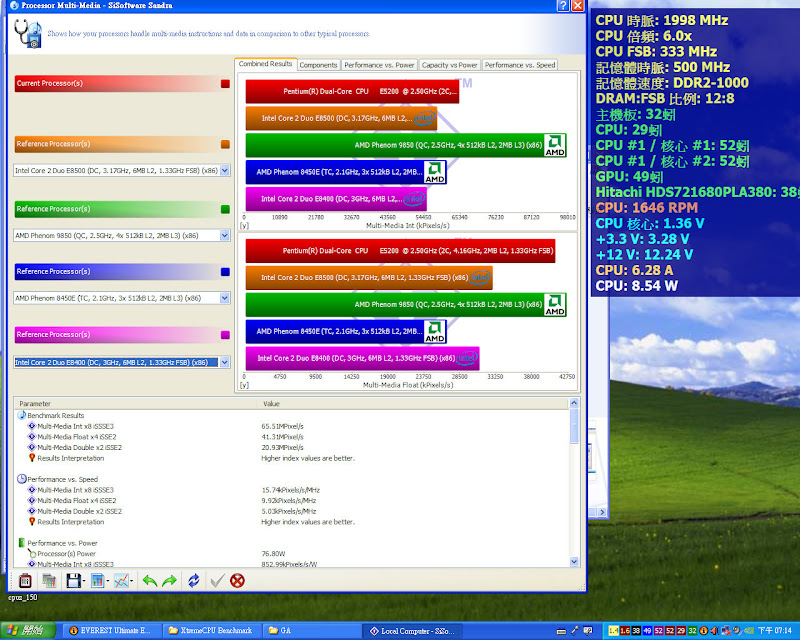Click the green Back arrow icon
The image size is (800, 640).
click(149, 581)
